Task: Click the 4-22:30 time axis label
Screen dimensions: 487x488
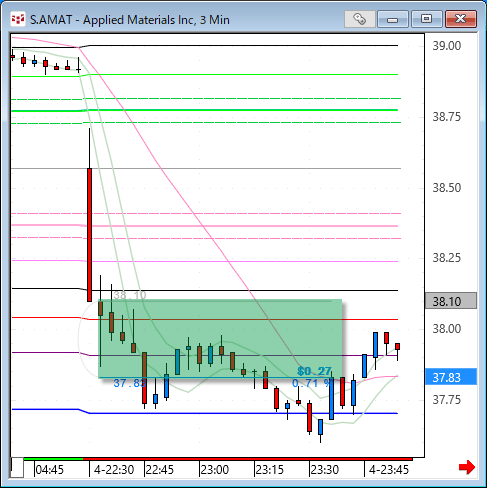Action: pos(114,470)
